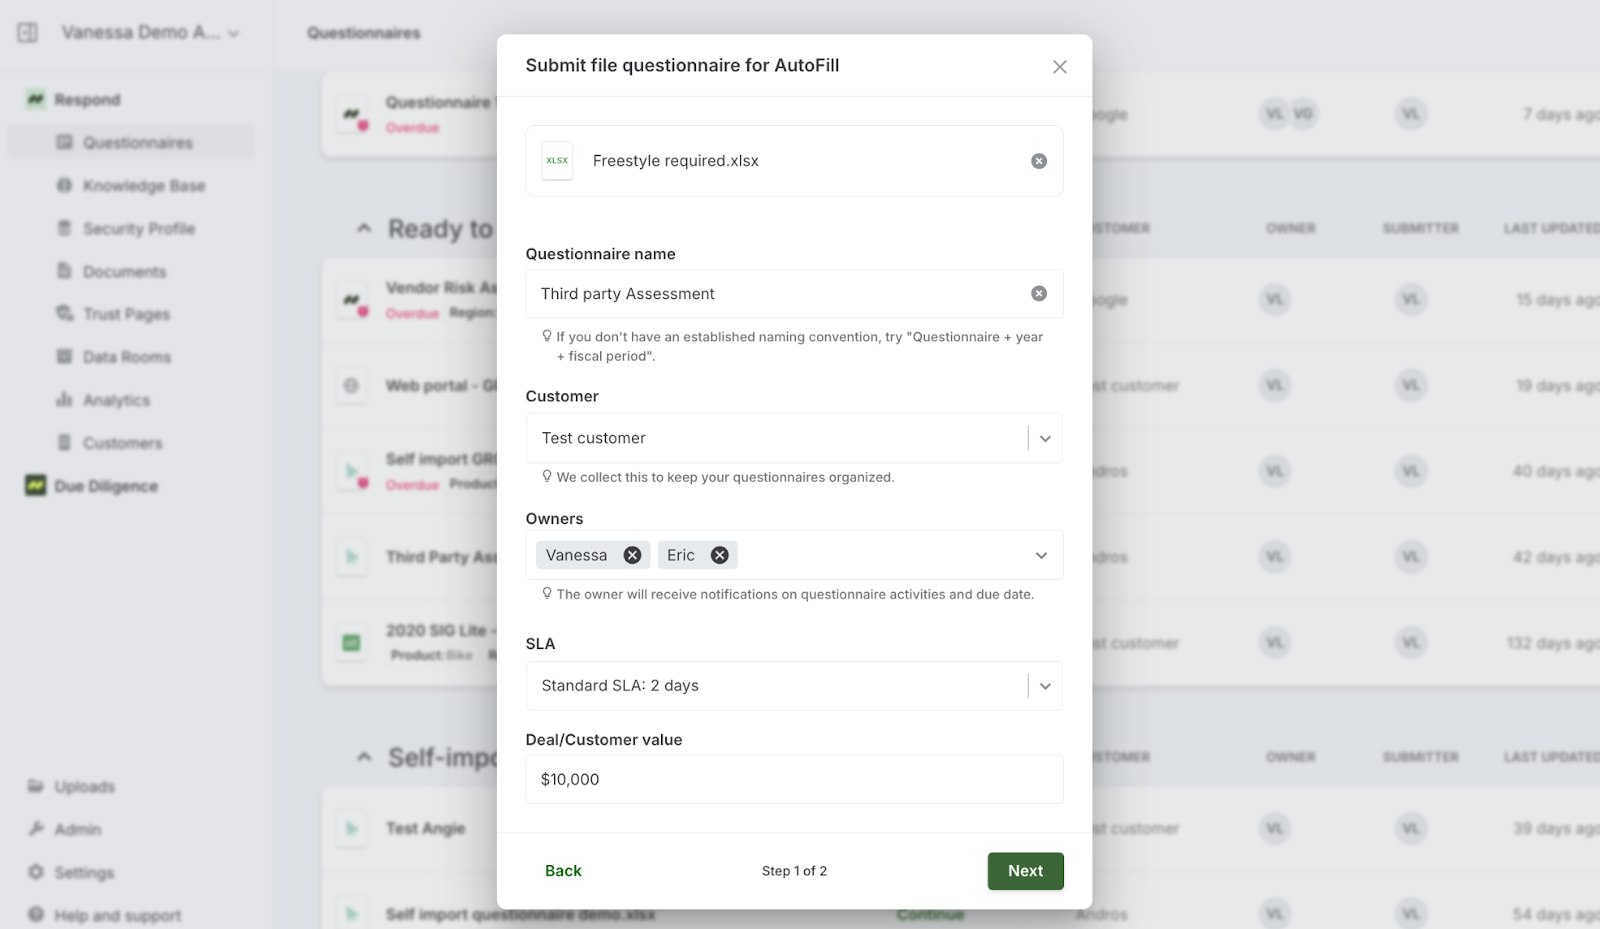The width and height of the screenshot is (1600, 929).
Task: Remove Vanessa from owners
Action: pyautogui.click(x=632, y=555)
